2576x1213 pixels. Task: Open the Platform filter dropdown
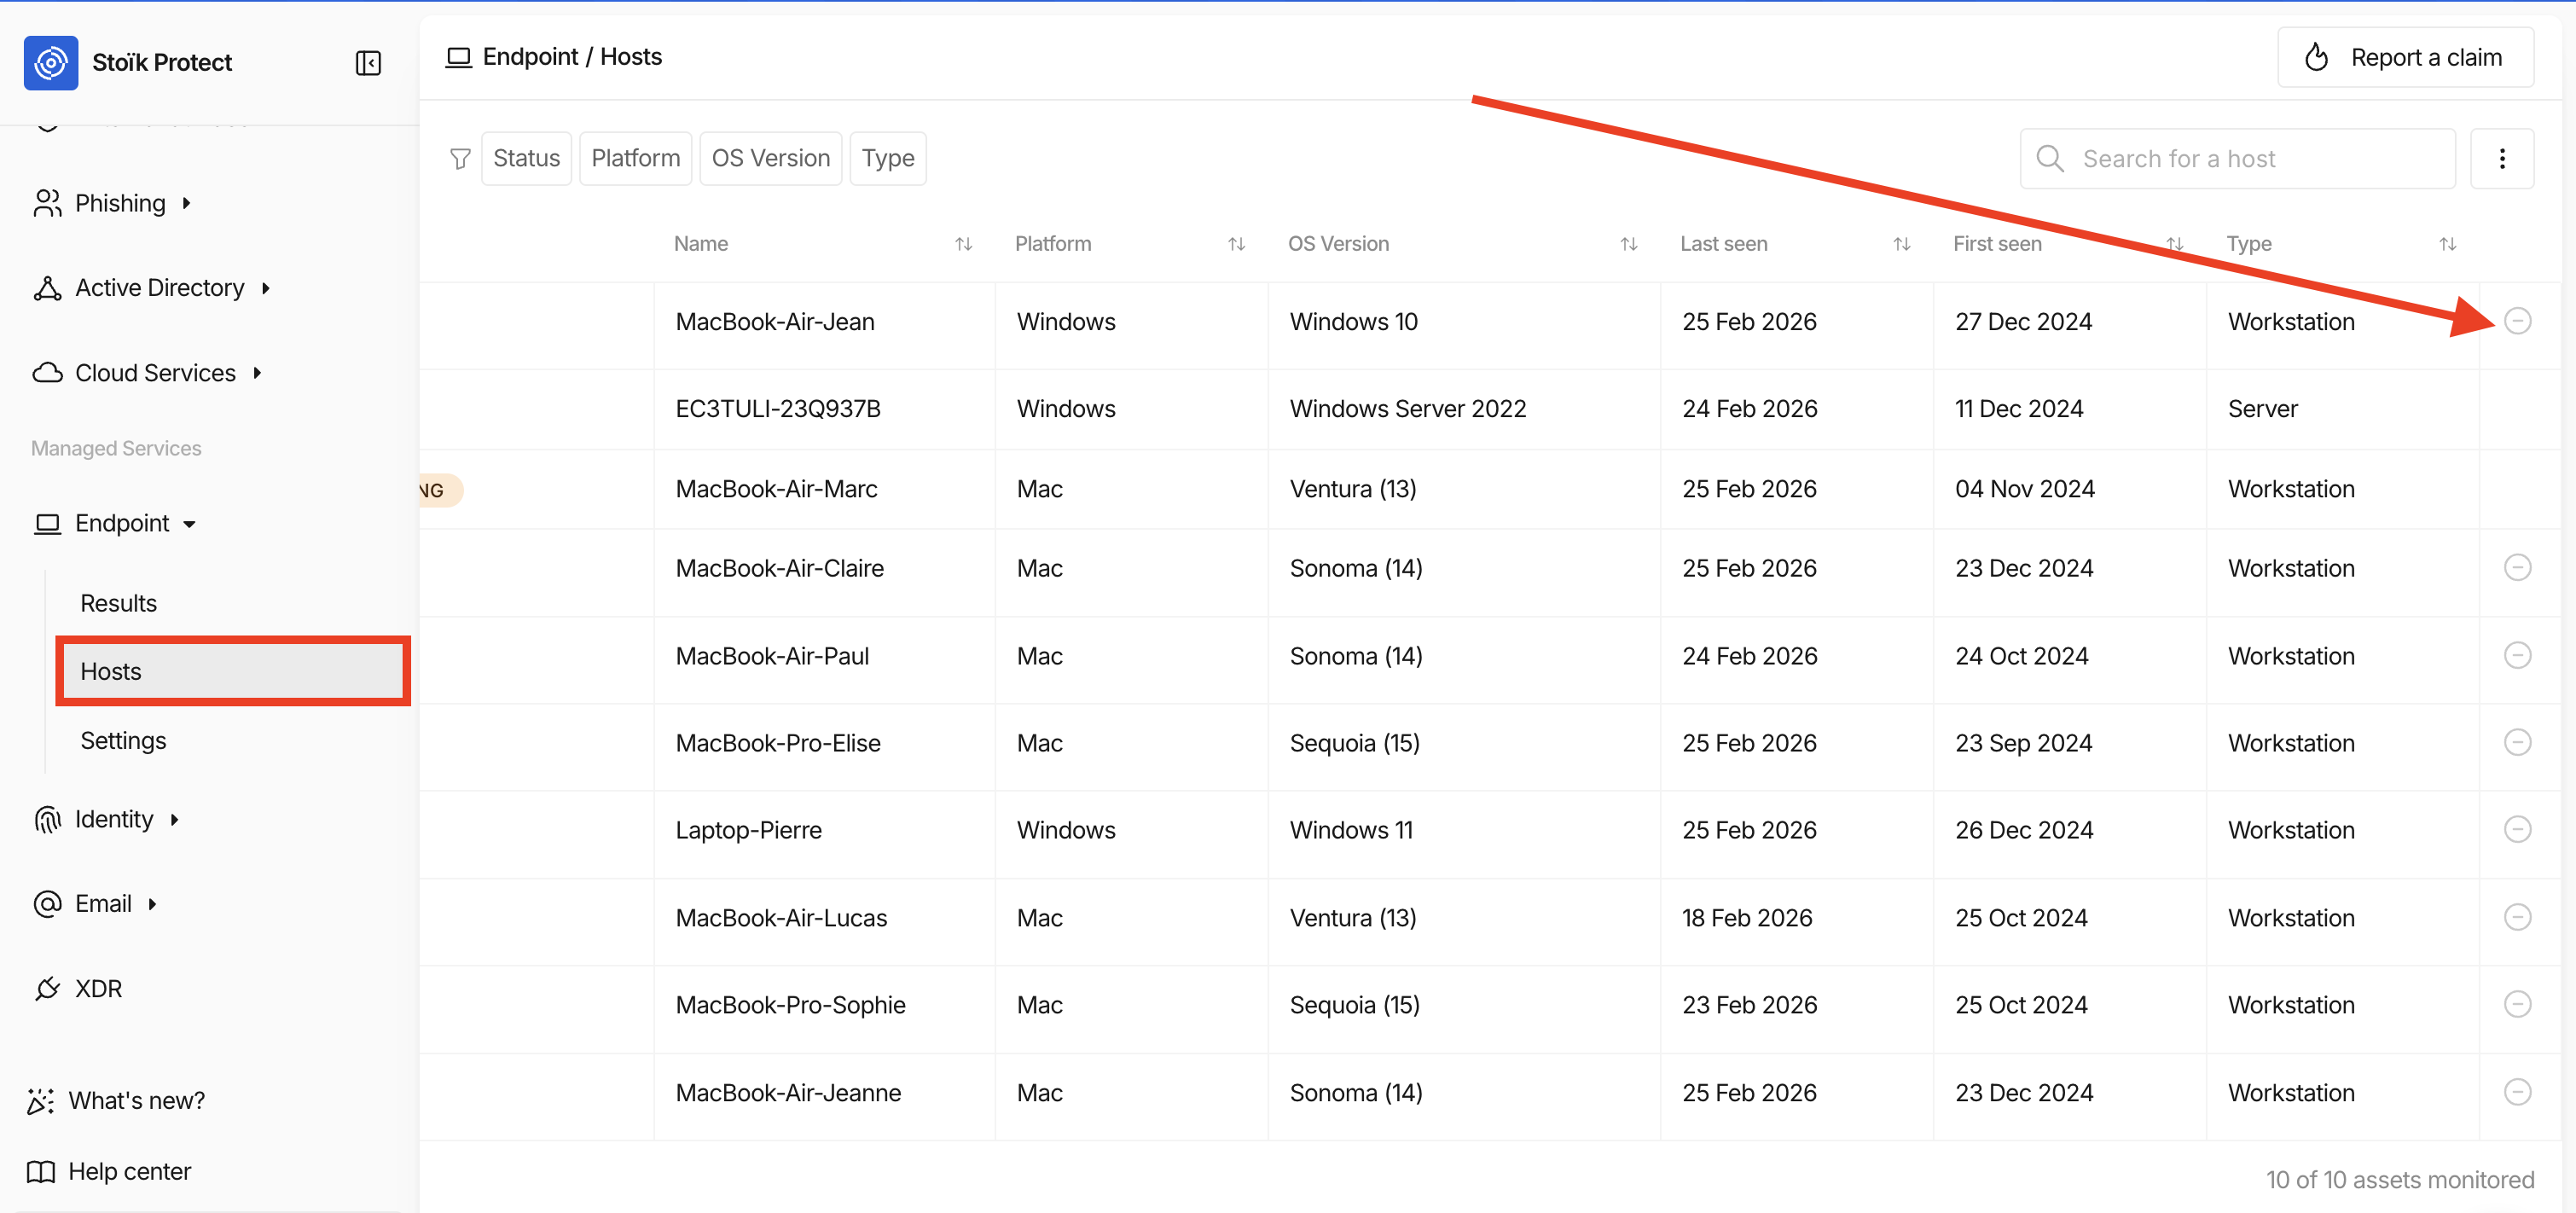(635, 159)
